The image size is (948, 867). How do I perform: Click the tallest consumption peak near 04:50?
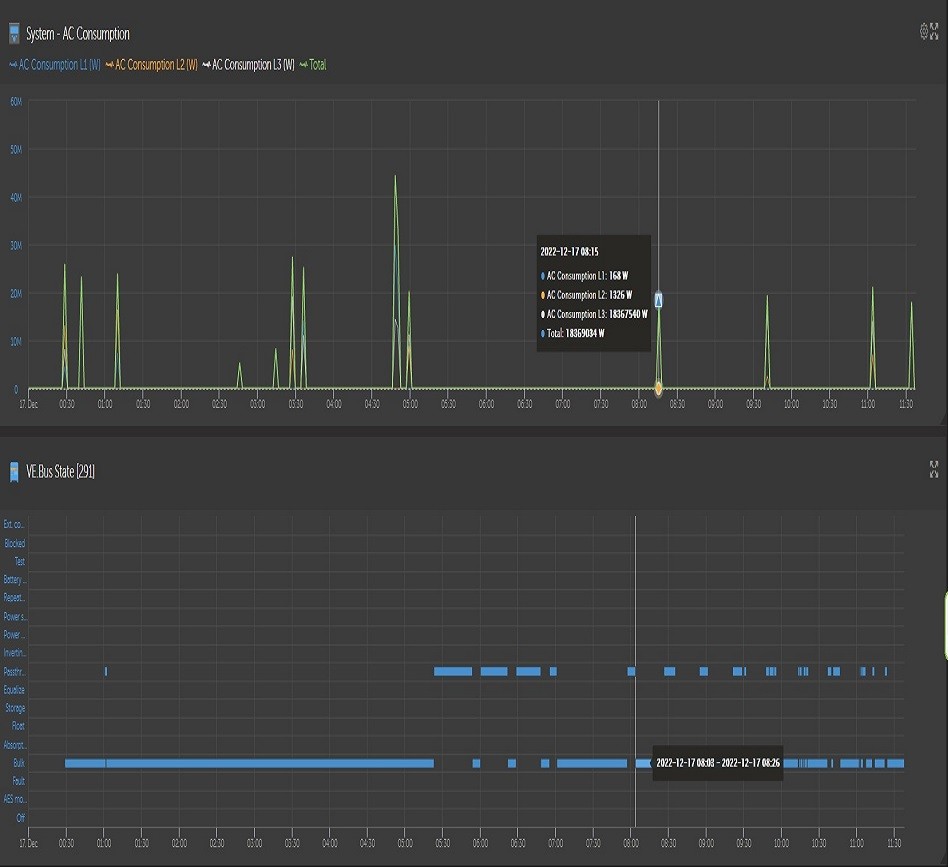(x=395, y=178)
